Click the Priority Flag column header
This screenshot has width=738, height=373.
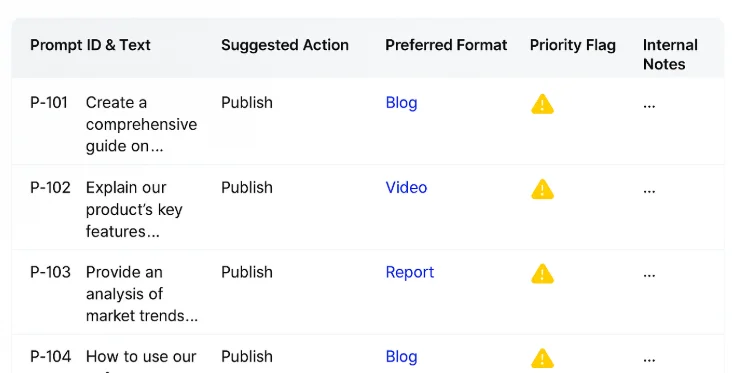(x=573, y=45)
